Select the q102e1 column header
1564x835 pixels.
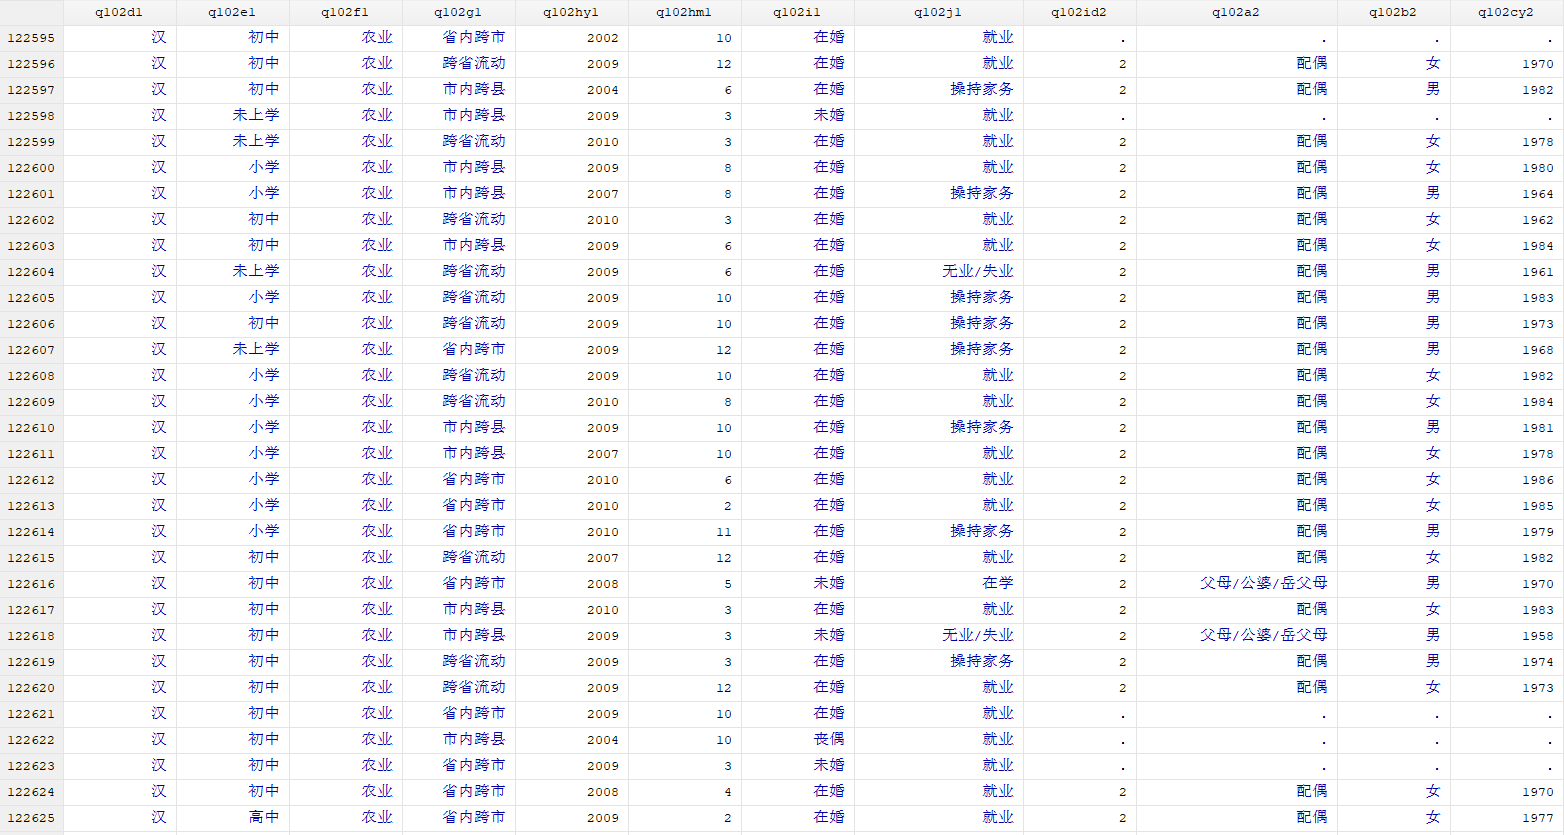[232, 12]
